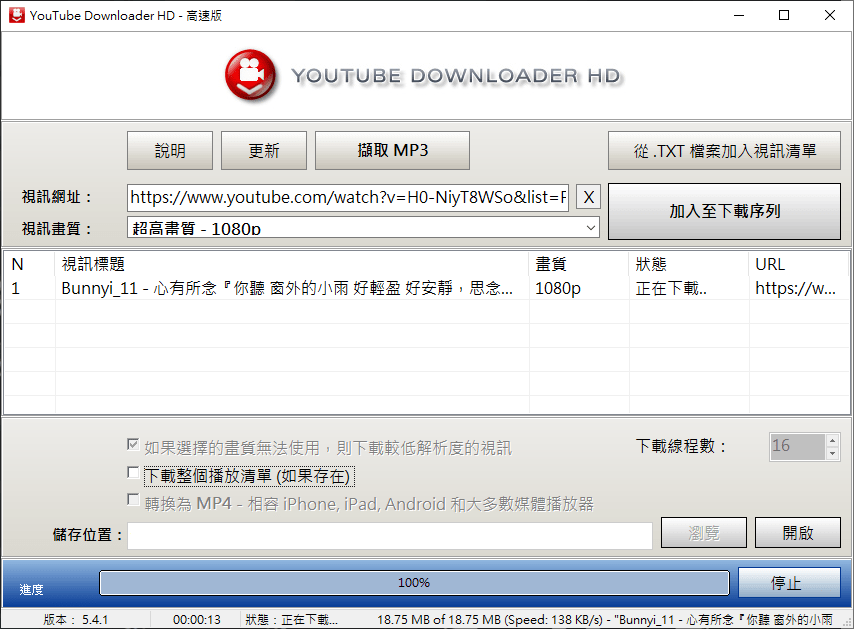Select 超高畫質 - 1080p quality option

pos(300,227)
